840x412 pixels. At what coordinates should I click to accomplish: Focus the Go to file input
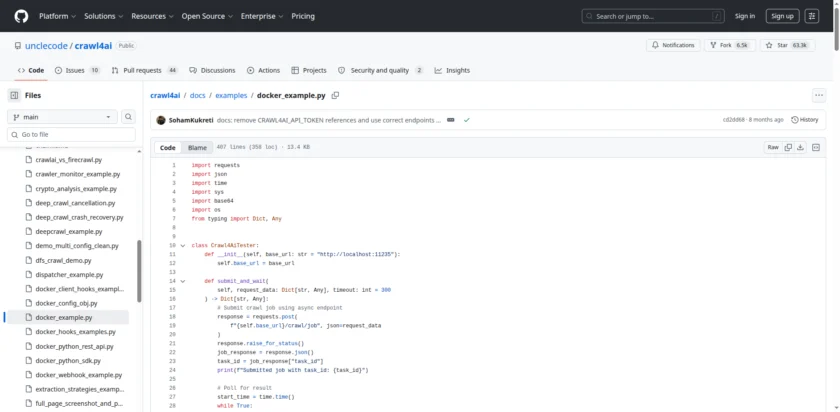(71, 134)
